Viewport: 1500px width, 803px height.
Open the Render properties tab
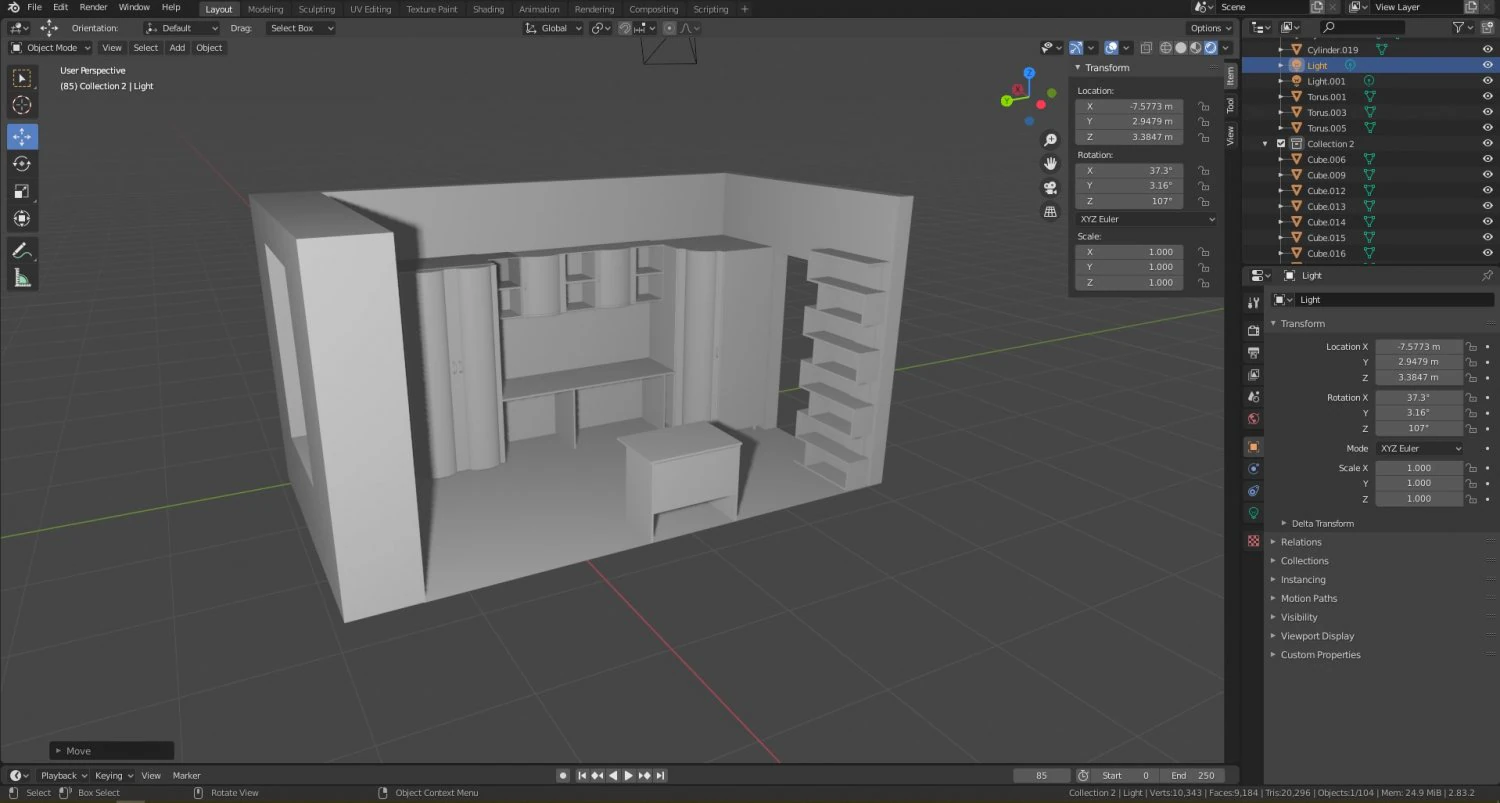tap(1254, 330)
